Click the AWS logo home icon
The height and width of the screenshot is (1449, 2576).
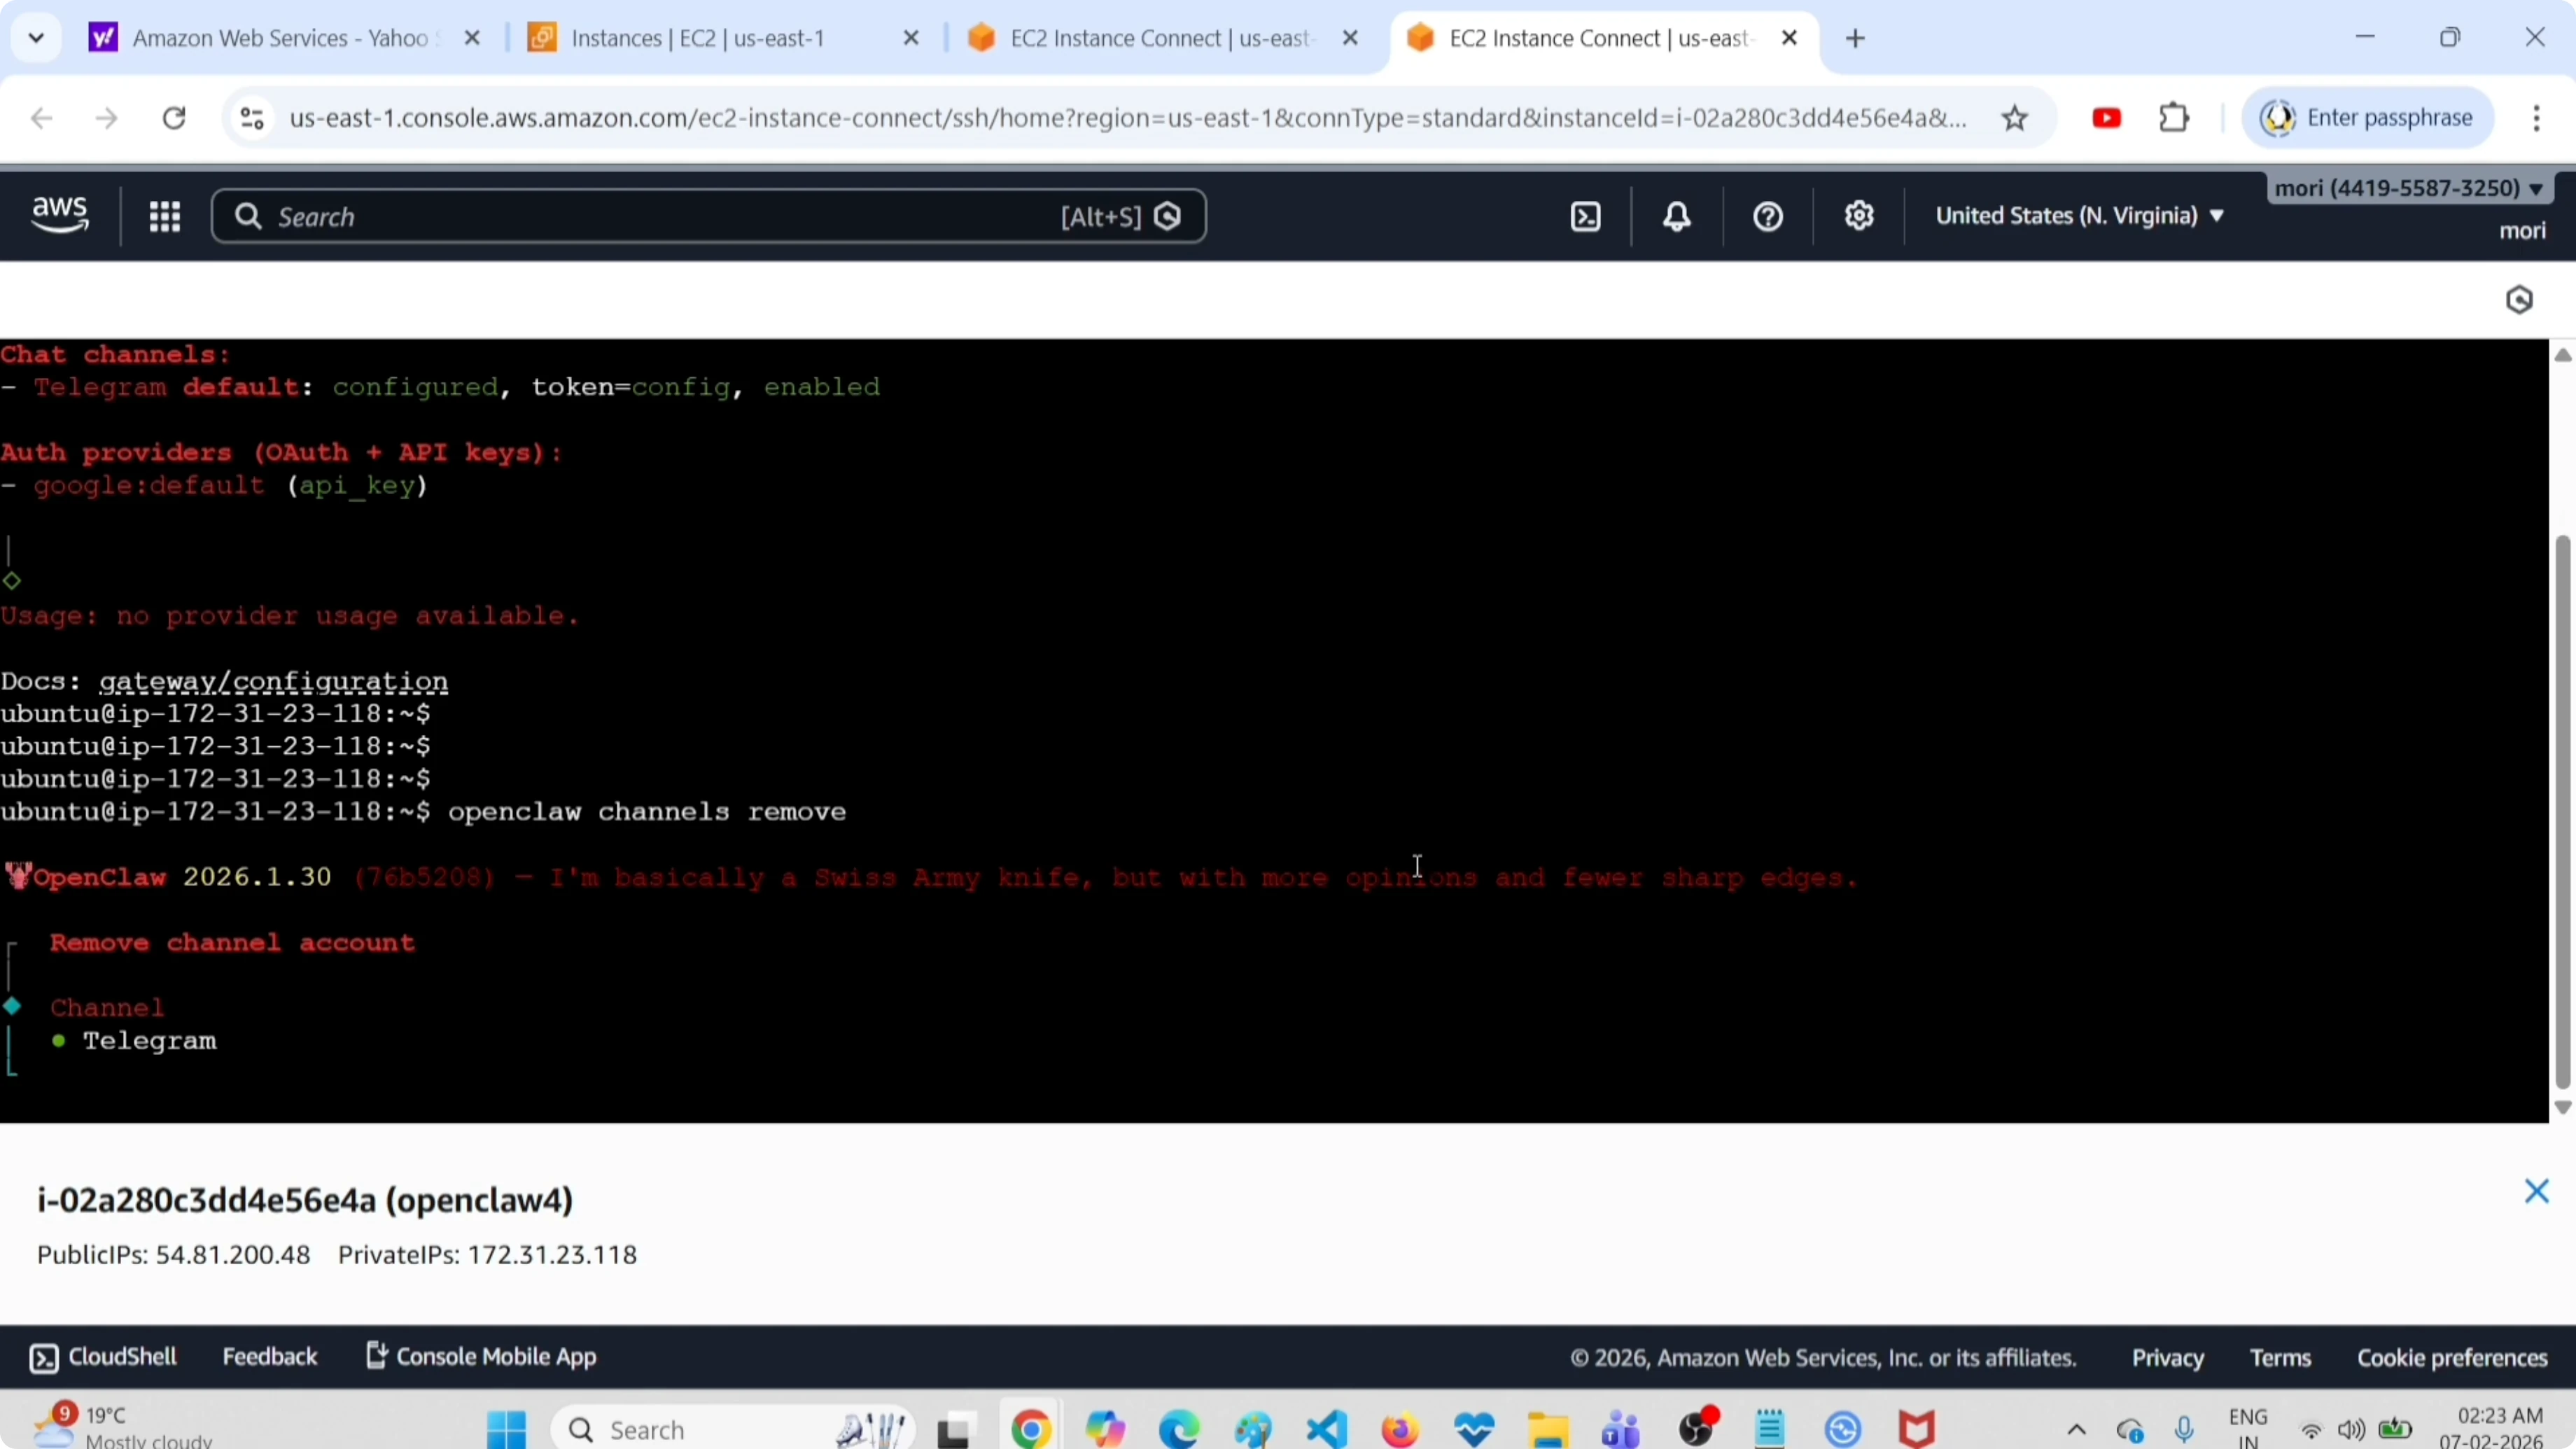tap(60, 215)
